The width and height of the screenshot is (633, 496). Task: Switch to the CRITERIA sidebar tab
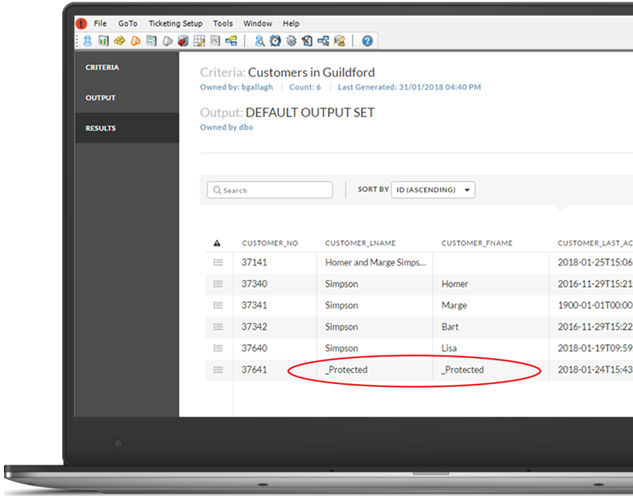(127, 67)
